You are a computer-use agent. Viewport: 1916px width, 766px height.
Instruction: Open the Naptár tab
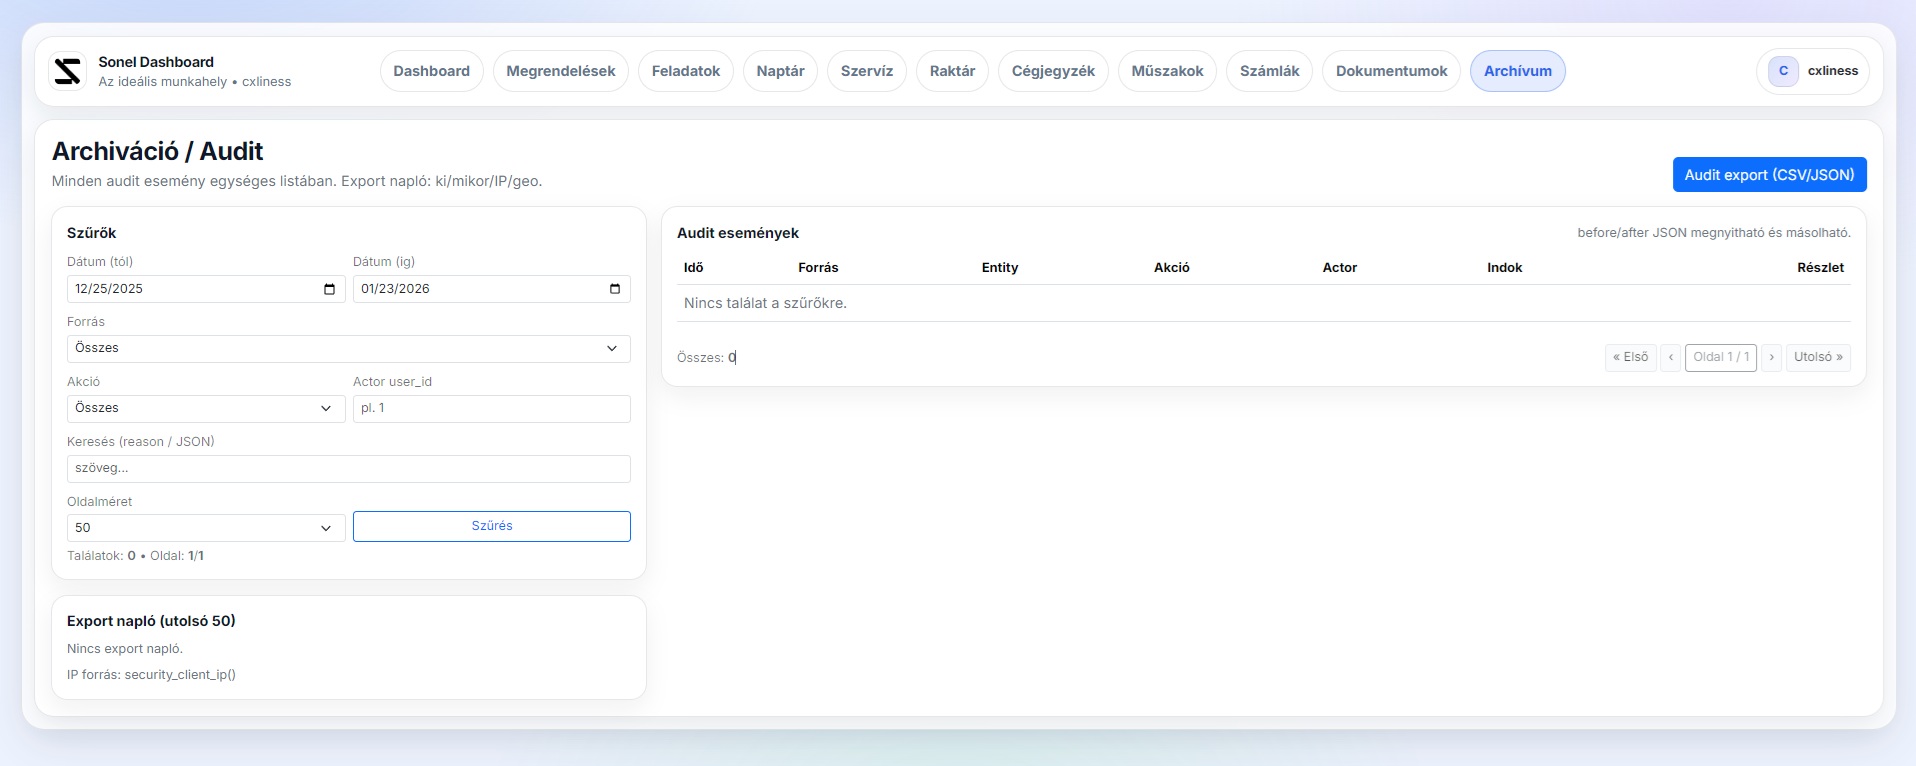pyautogui.click(x=780, y=71)
